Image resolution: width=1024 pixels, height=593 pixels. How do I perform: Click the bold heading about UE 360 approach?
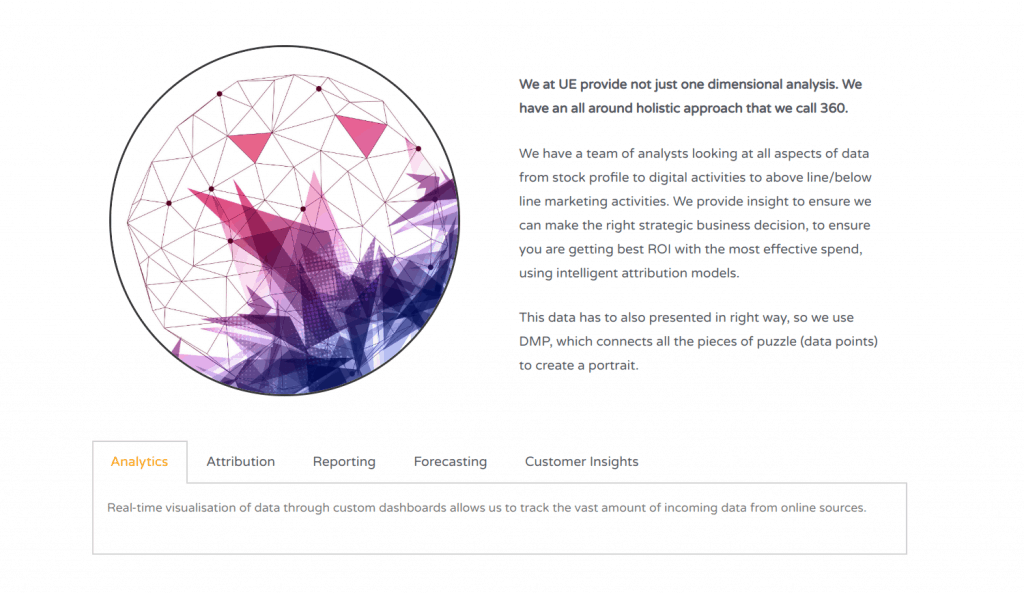[x=690, y=96]
